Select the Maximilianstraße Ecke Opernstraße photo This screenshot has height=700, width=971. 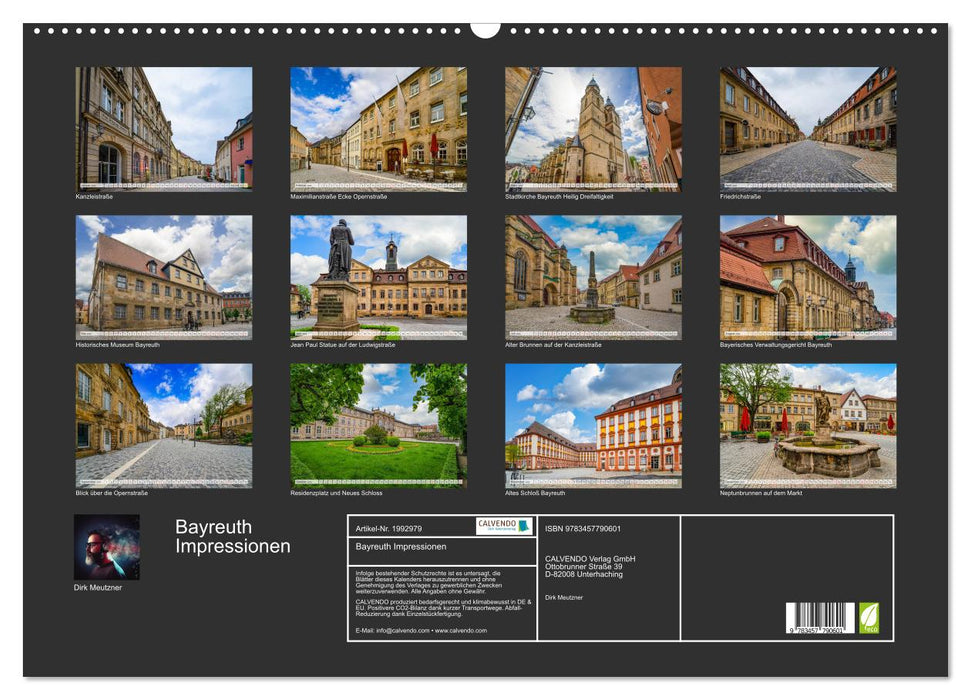[x=375, y=130]
